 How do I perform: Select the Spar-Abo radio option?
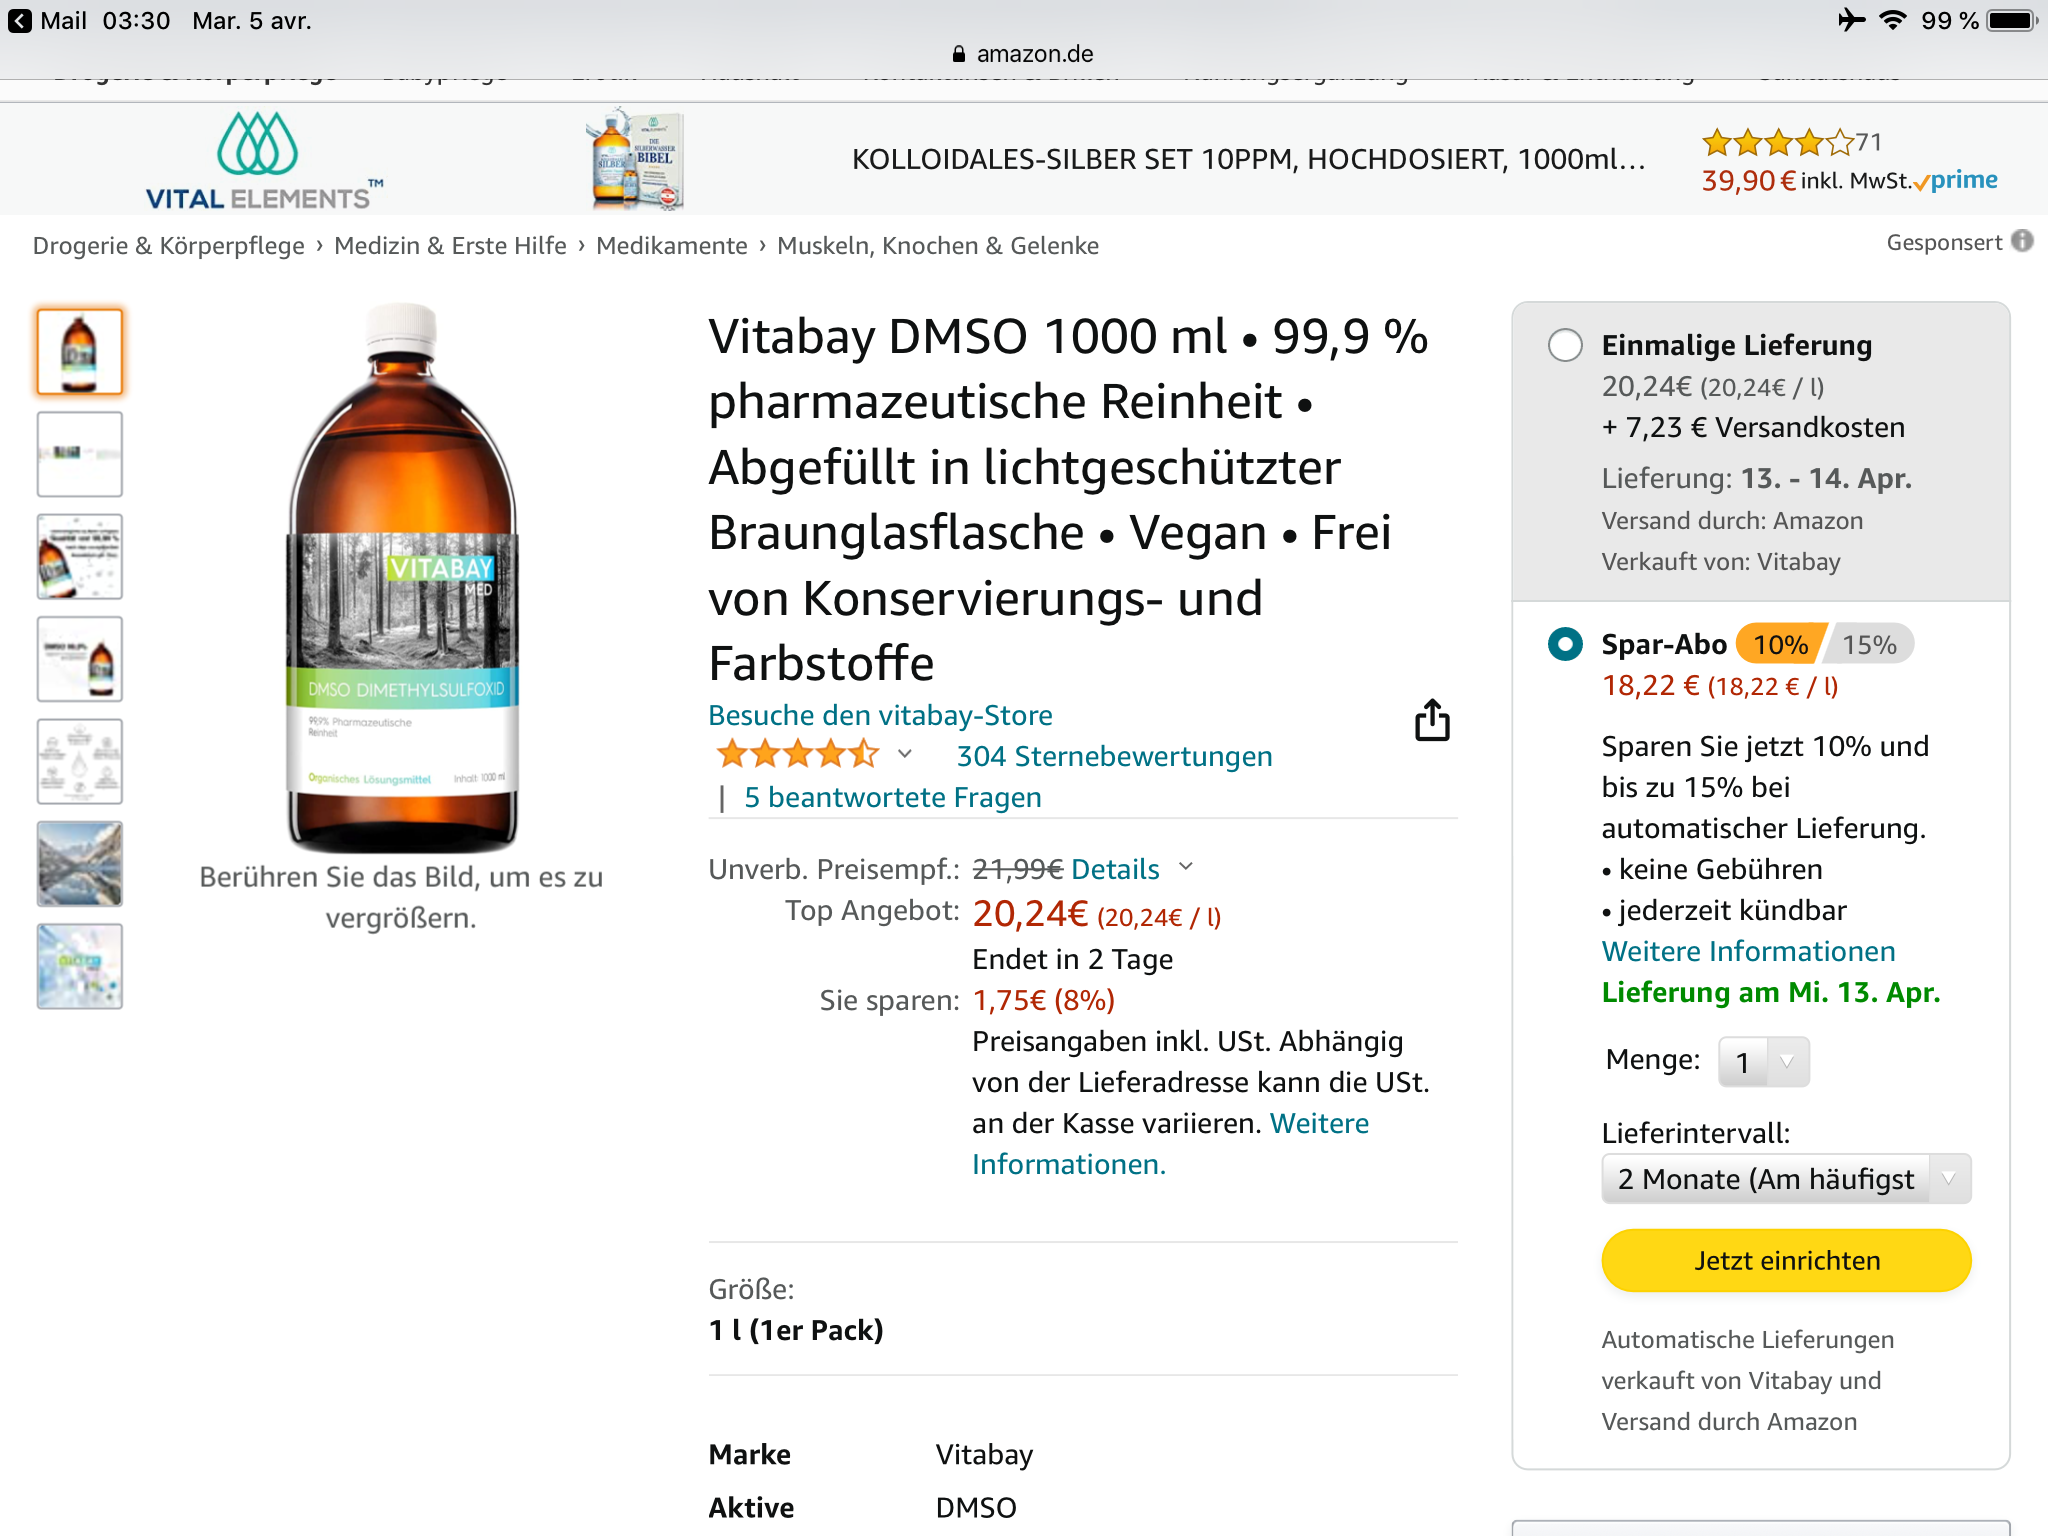(x=1565, y=644)
